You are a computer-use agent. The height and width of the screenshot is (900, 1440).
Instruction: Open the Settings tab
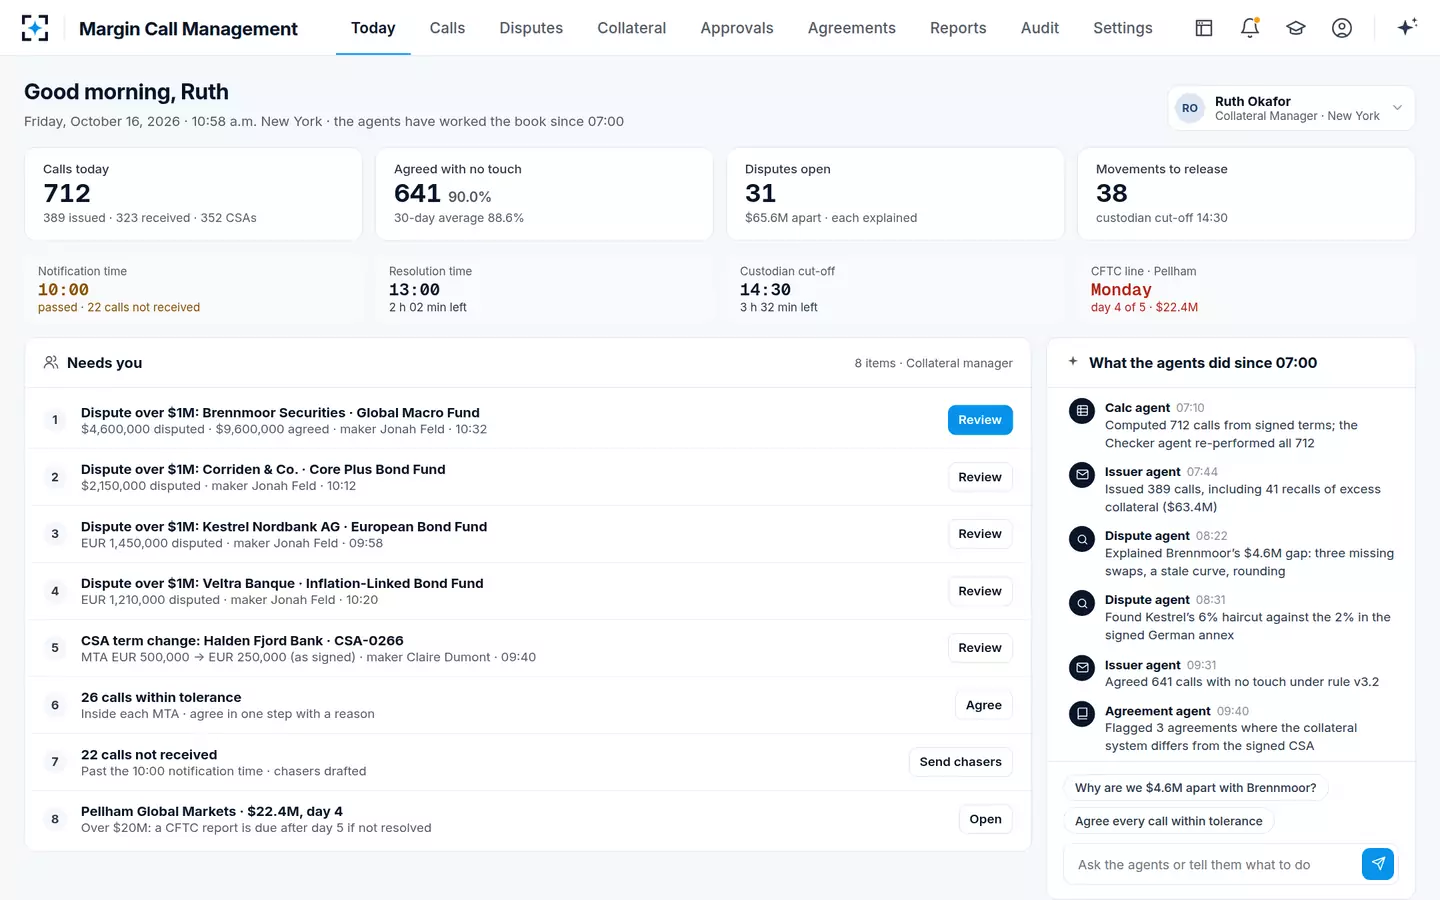point(1122,28)
